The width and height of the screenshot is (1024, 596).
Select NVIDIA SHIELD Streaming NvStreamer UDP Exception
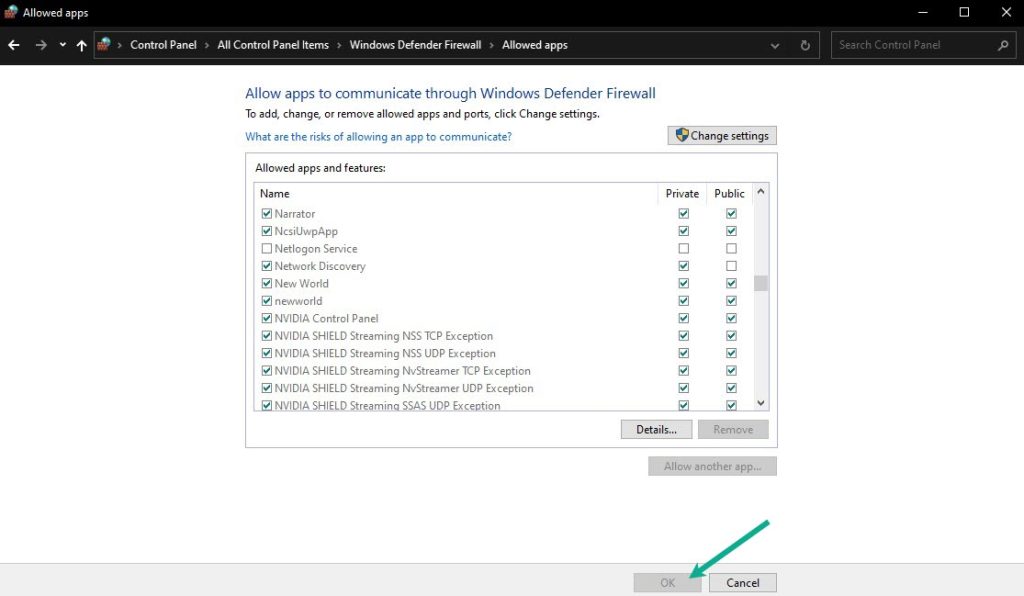coord(404,388)
